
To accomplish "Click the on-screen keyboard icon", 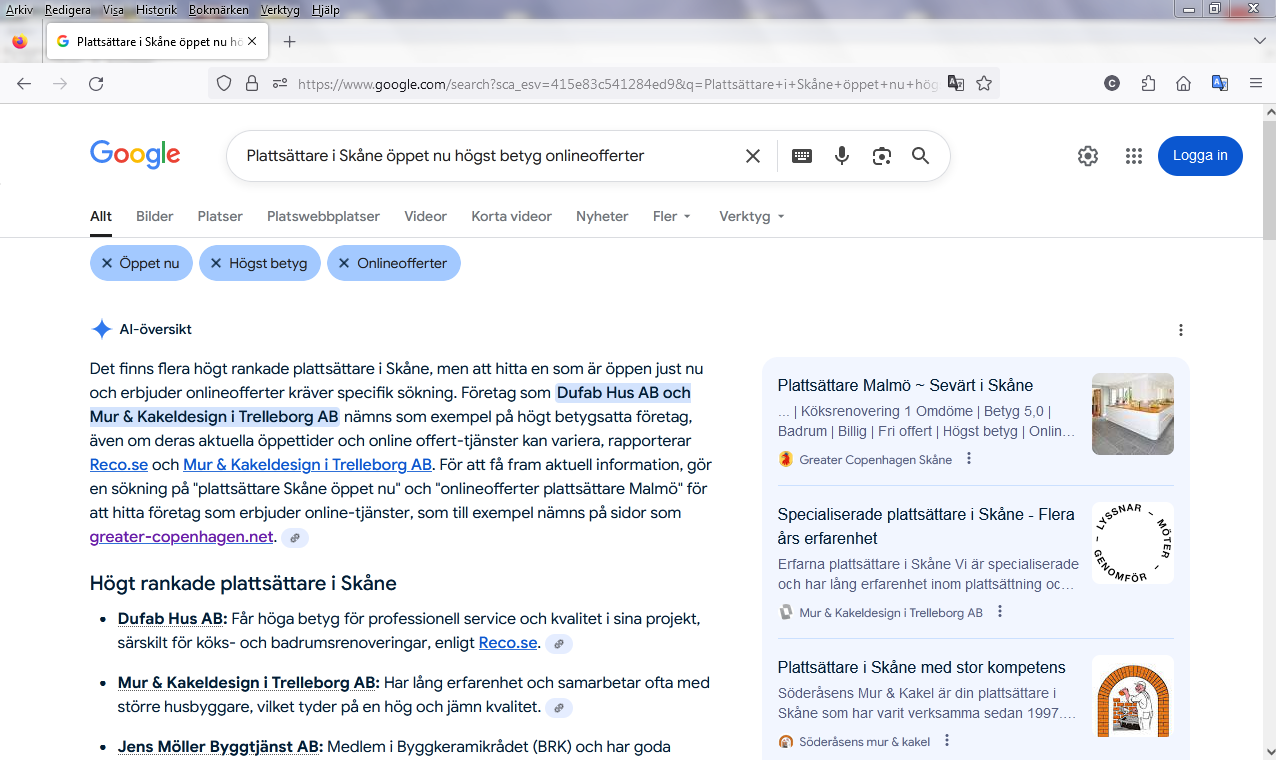I will click(x=802, y=156).
